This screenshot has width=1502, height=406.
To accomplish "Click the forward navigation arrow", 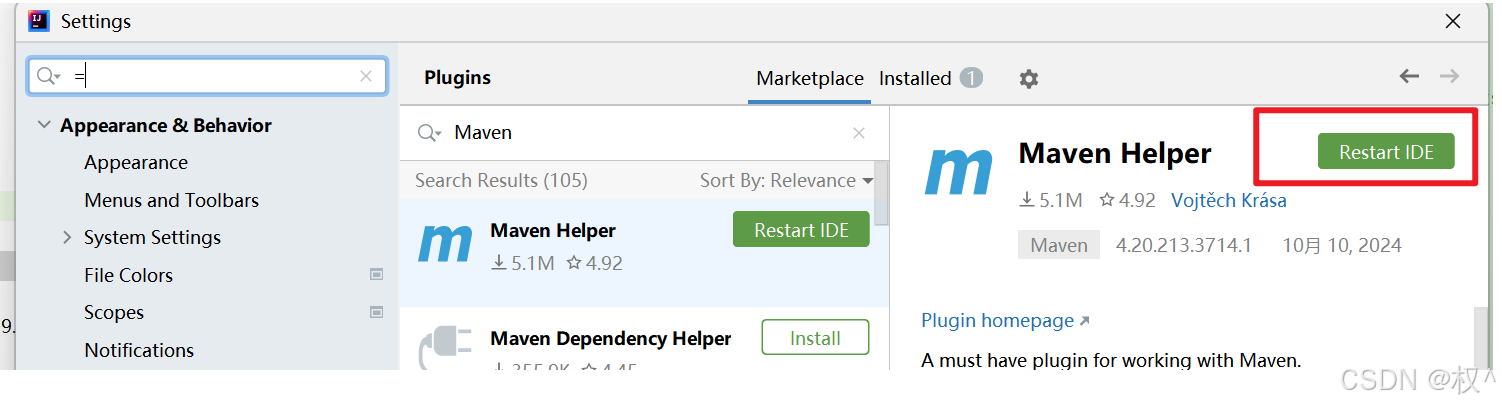I will (x=1449, y=76).
